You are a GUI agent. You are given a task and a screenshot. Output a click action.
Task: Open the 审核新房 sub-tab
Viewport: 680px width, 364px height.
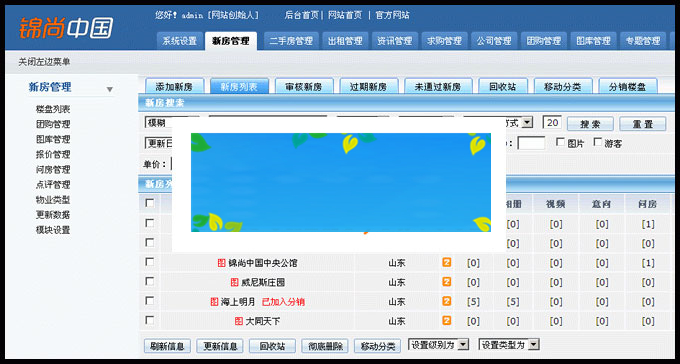point(304,86)
